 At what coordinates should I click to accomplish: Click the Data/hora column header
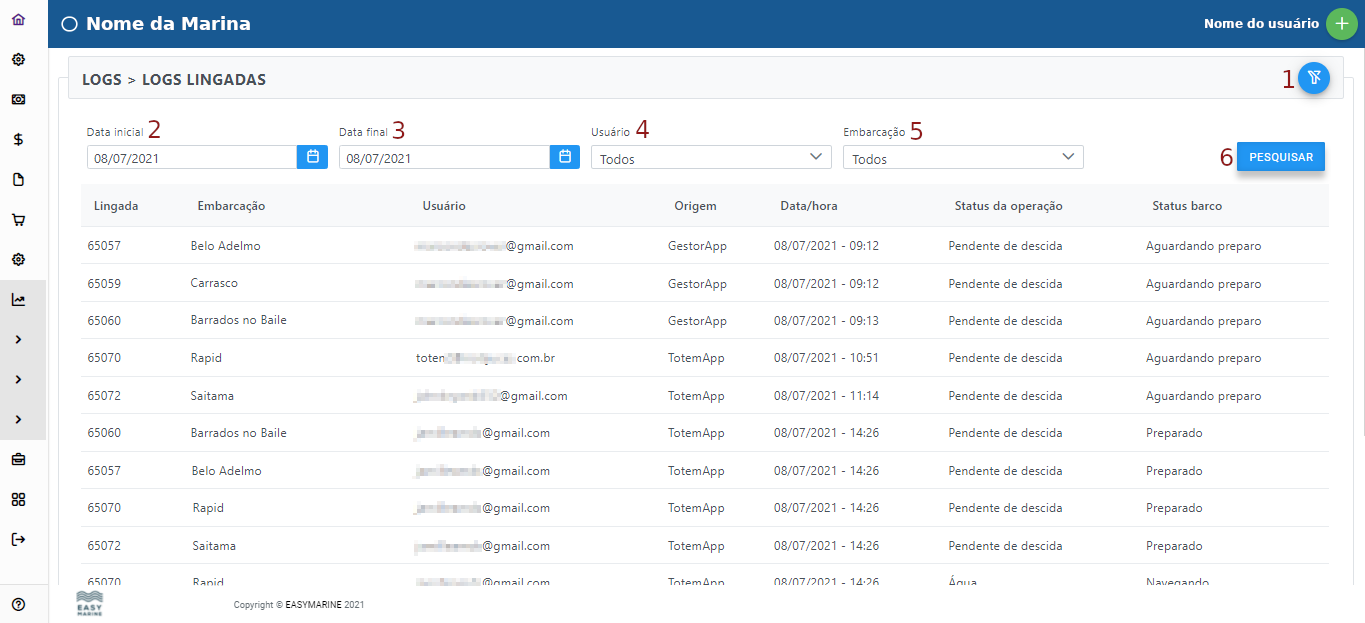click(x=808, y=206)
